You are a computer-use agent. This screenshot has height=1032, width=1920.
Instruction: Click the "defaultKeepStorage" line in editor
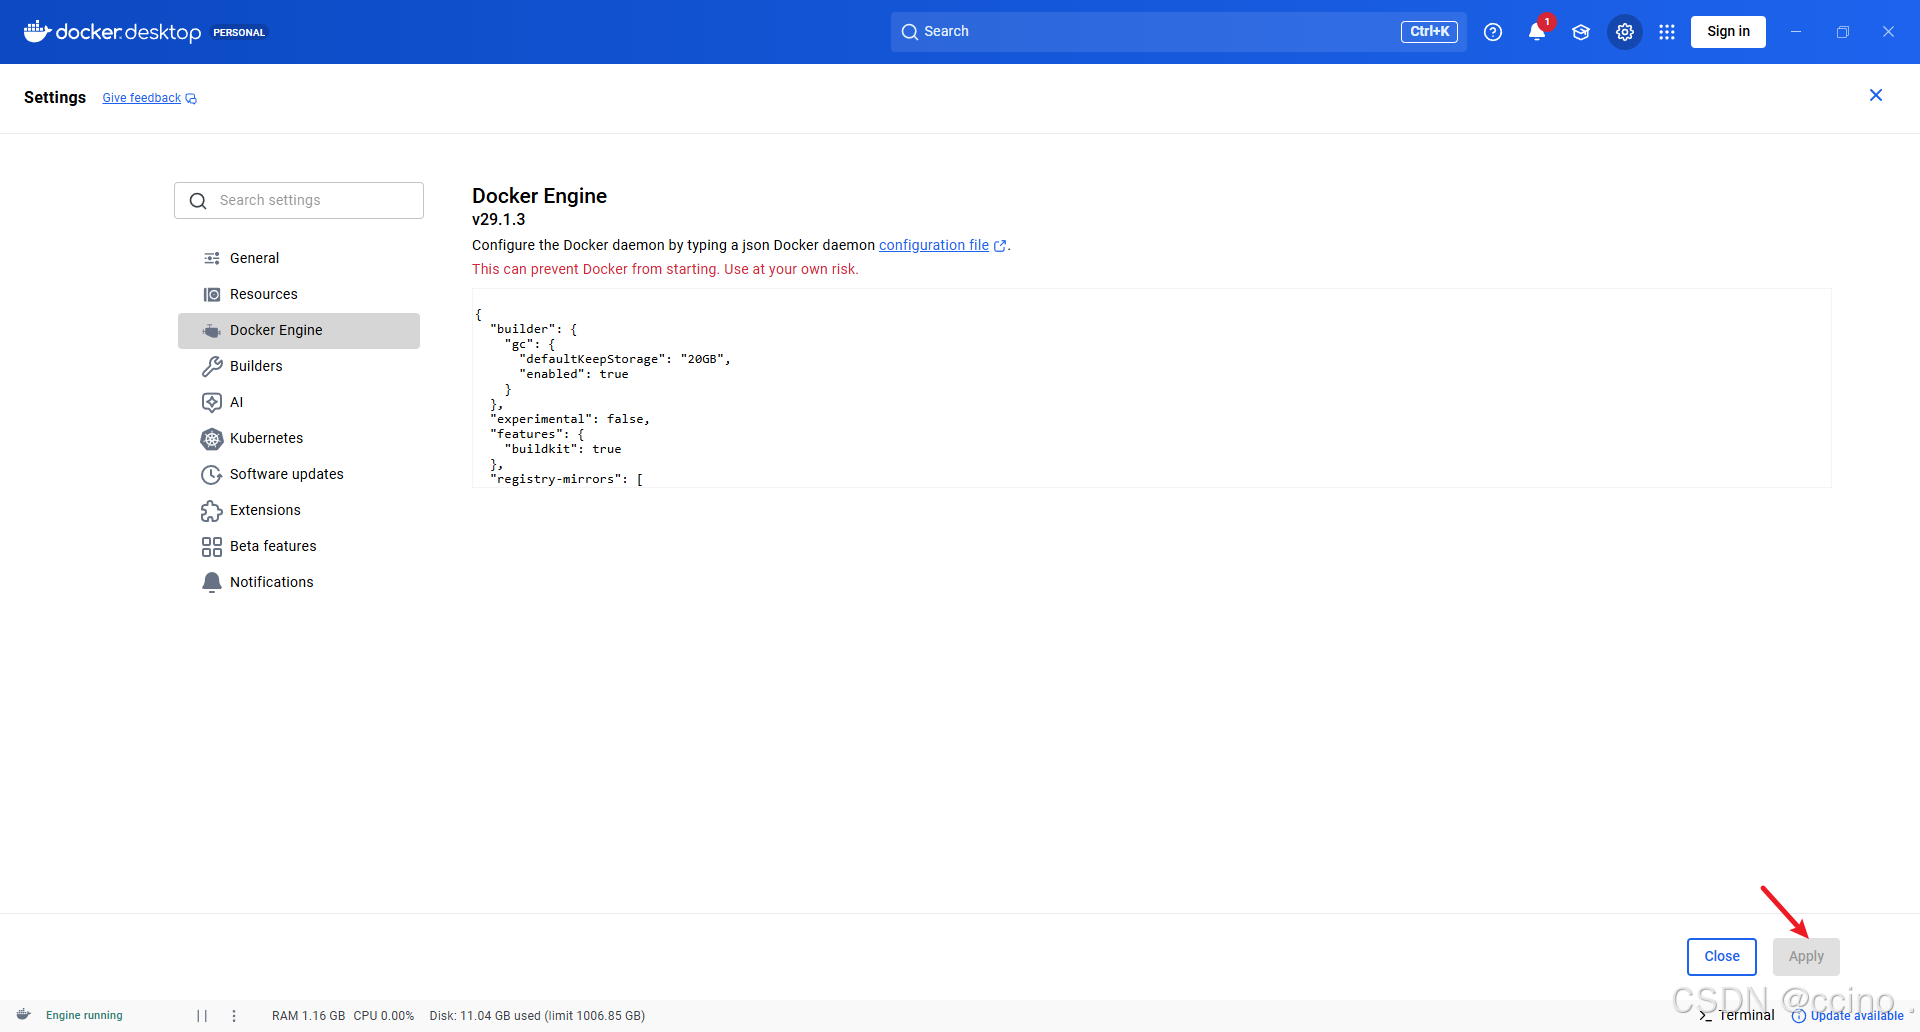tap(625, 359)
